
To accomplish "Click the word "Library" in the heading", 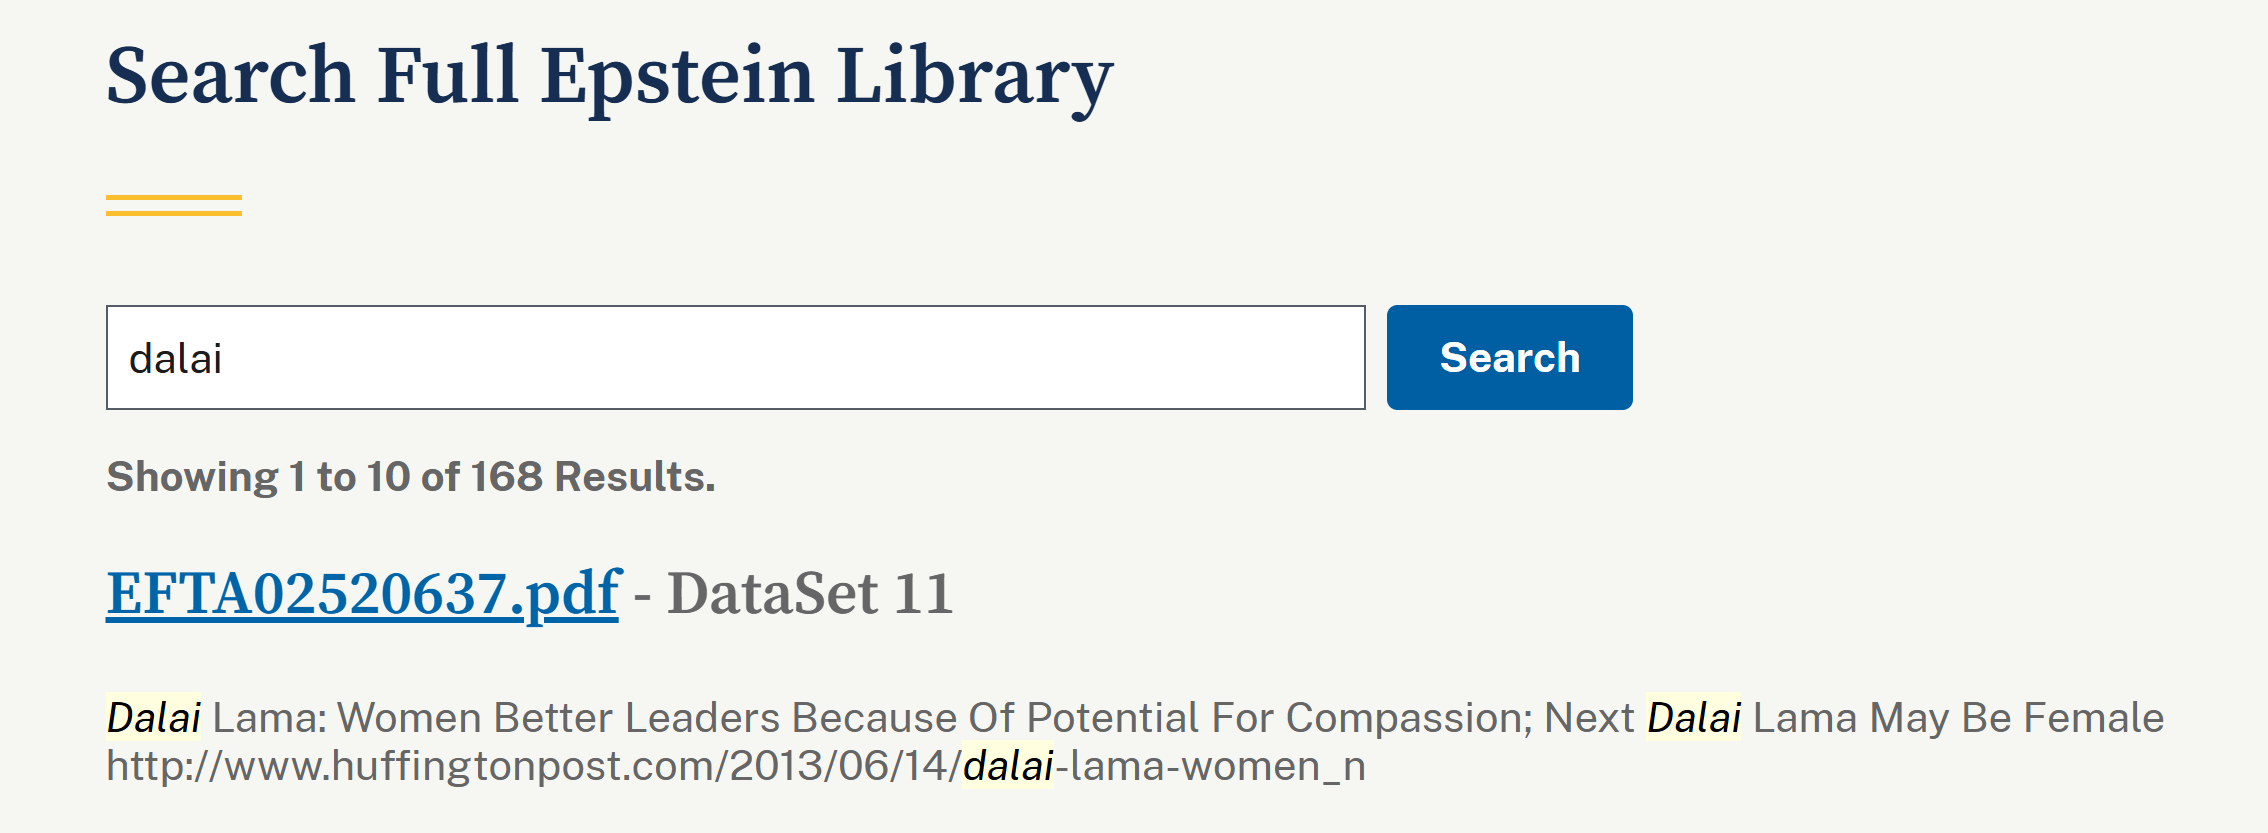I will click(x=974, y=77).
